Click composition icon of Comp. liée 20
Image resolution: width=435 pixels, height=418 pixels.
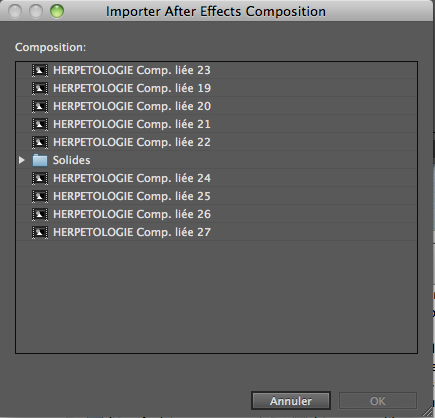tap(40, 106)
